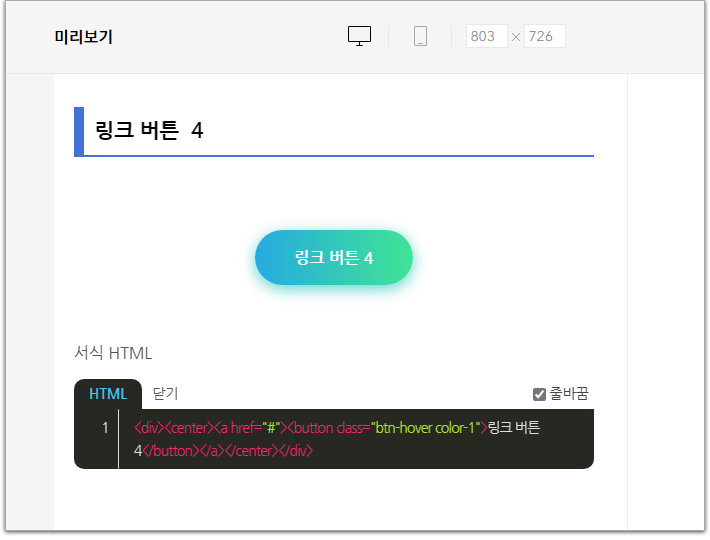Click the gradient 링크 버튼 4 button
This screenshot has height=540, width=710.
point(334,258)
